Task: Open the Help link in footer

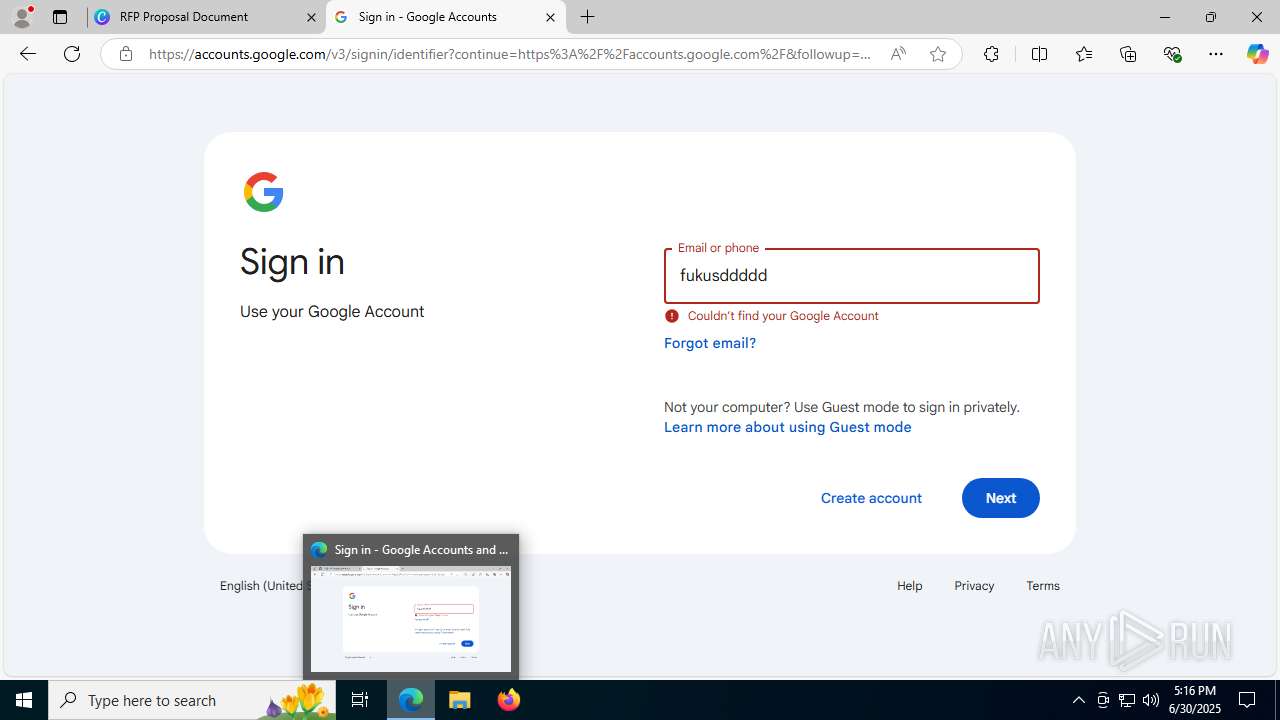Action: 910,586
